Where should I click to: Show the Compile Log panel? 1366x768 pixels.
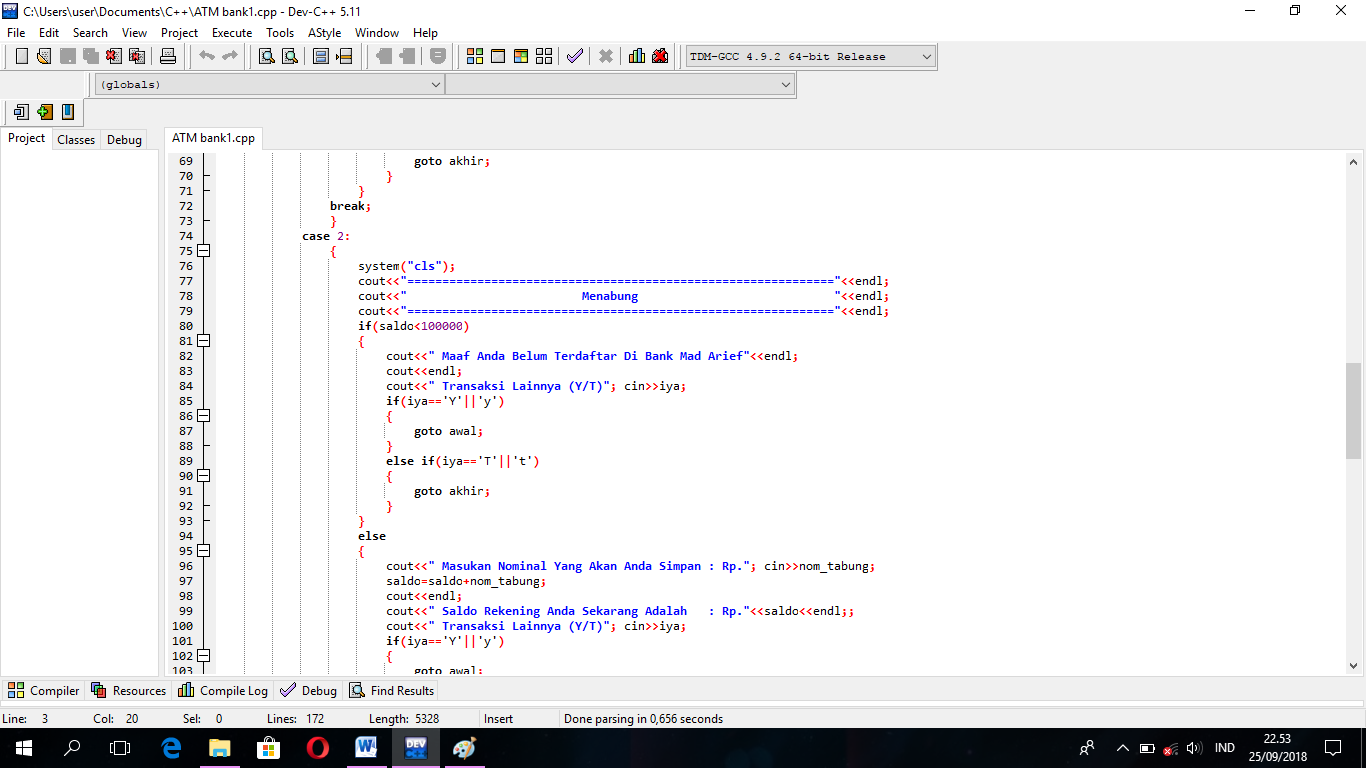pos(222,690)
